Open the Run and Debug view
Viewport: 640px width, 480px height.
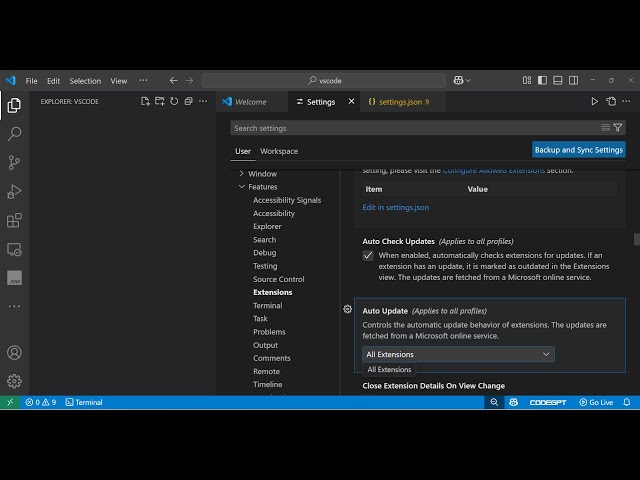coord(14,192)
